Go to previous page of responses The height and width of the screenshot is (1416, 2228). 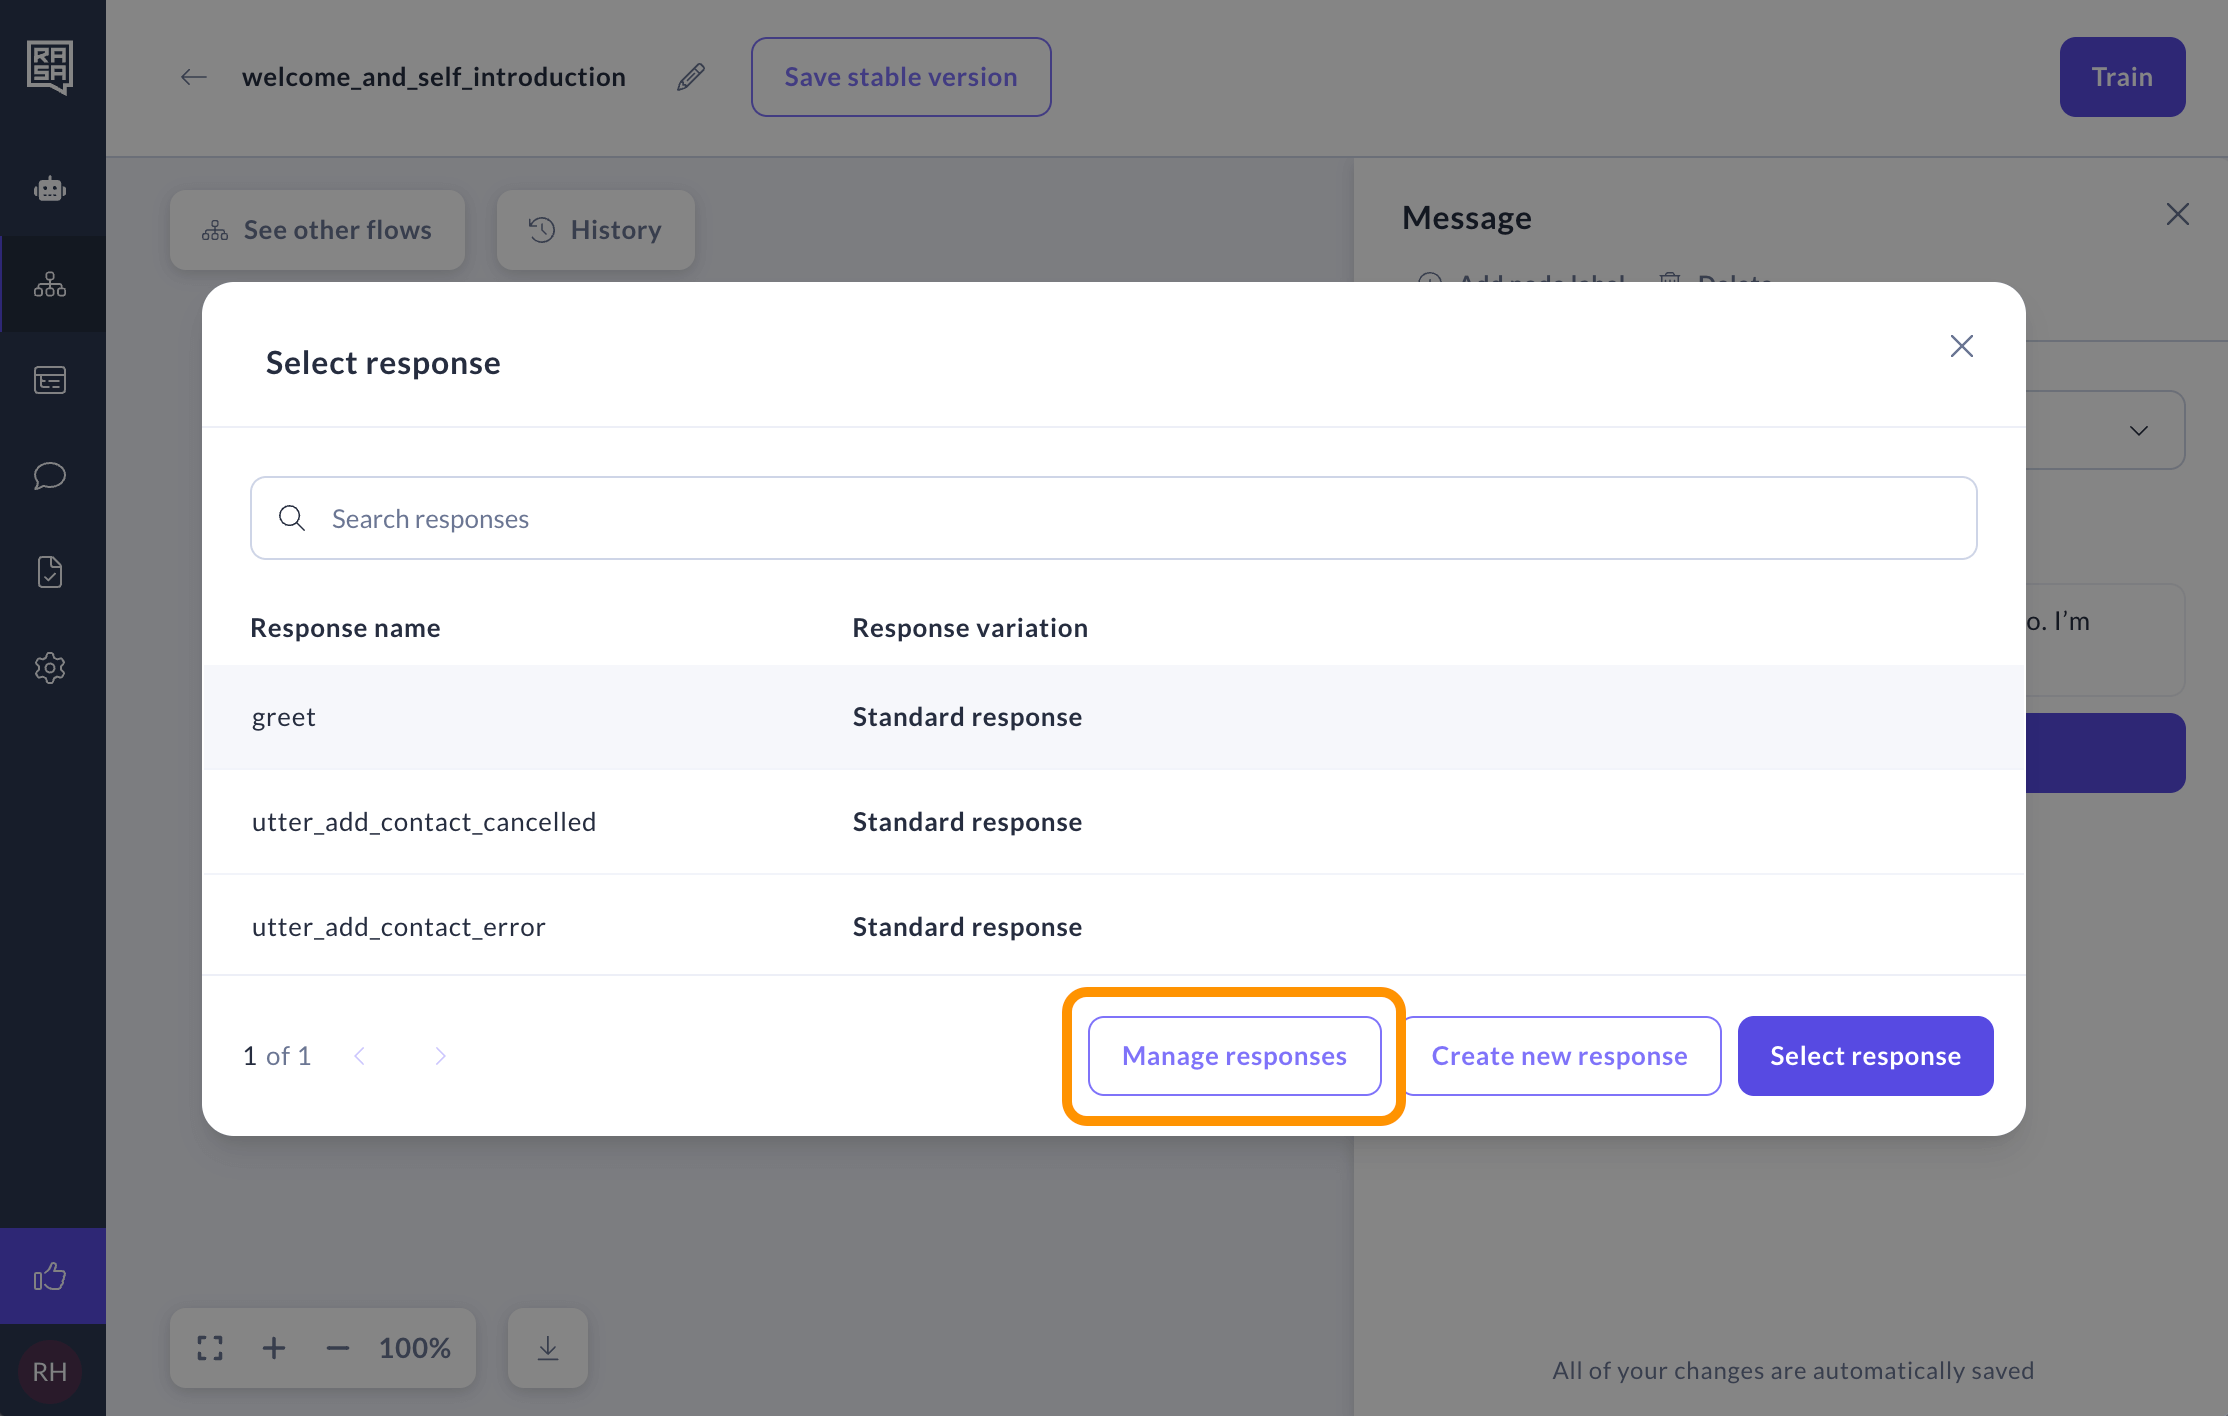coord(360,1056)
